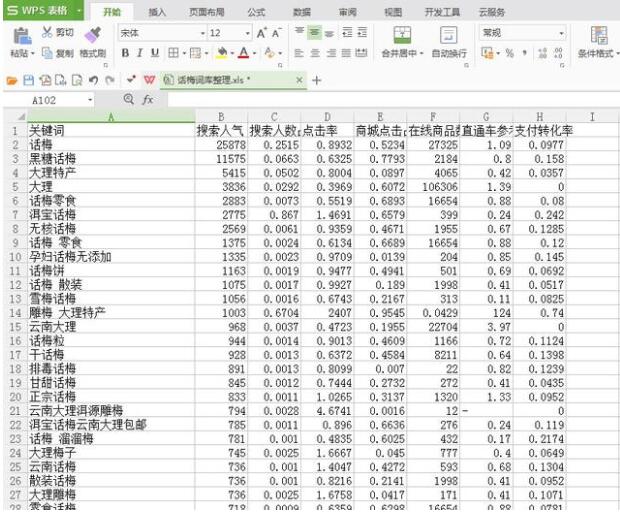Click the Paste icon
This screenshot has width=620, height=517.
[22, 36]
